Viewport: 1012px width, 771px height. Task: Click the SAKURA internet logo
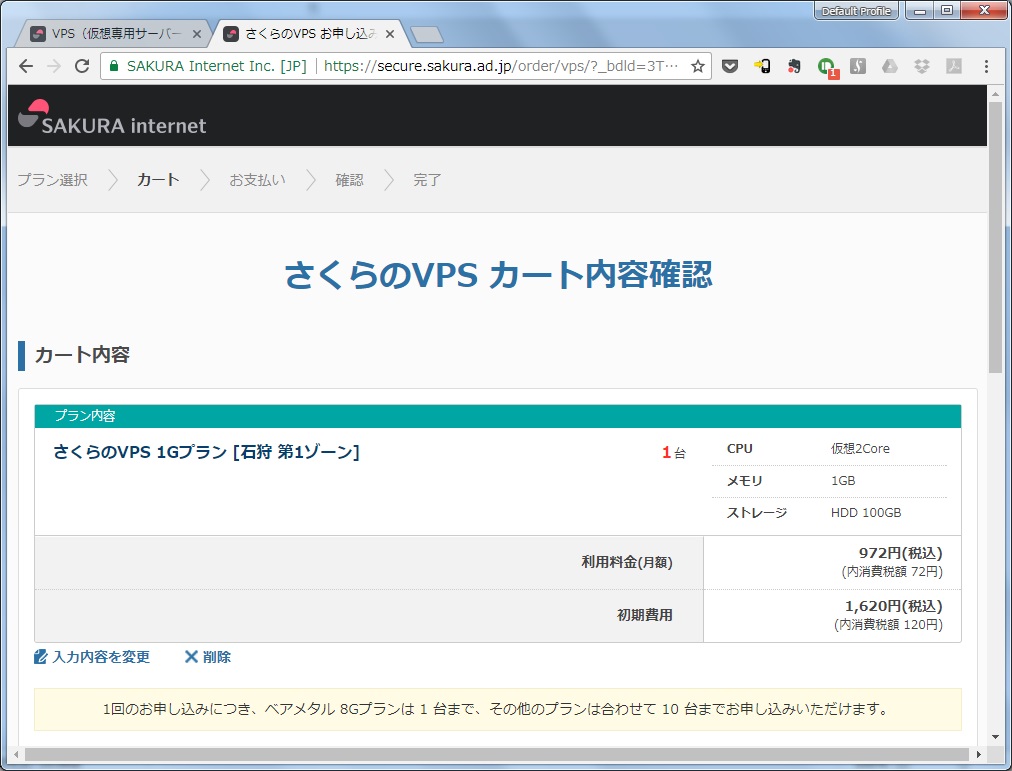112,117
